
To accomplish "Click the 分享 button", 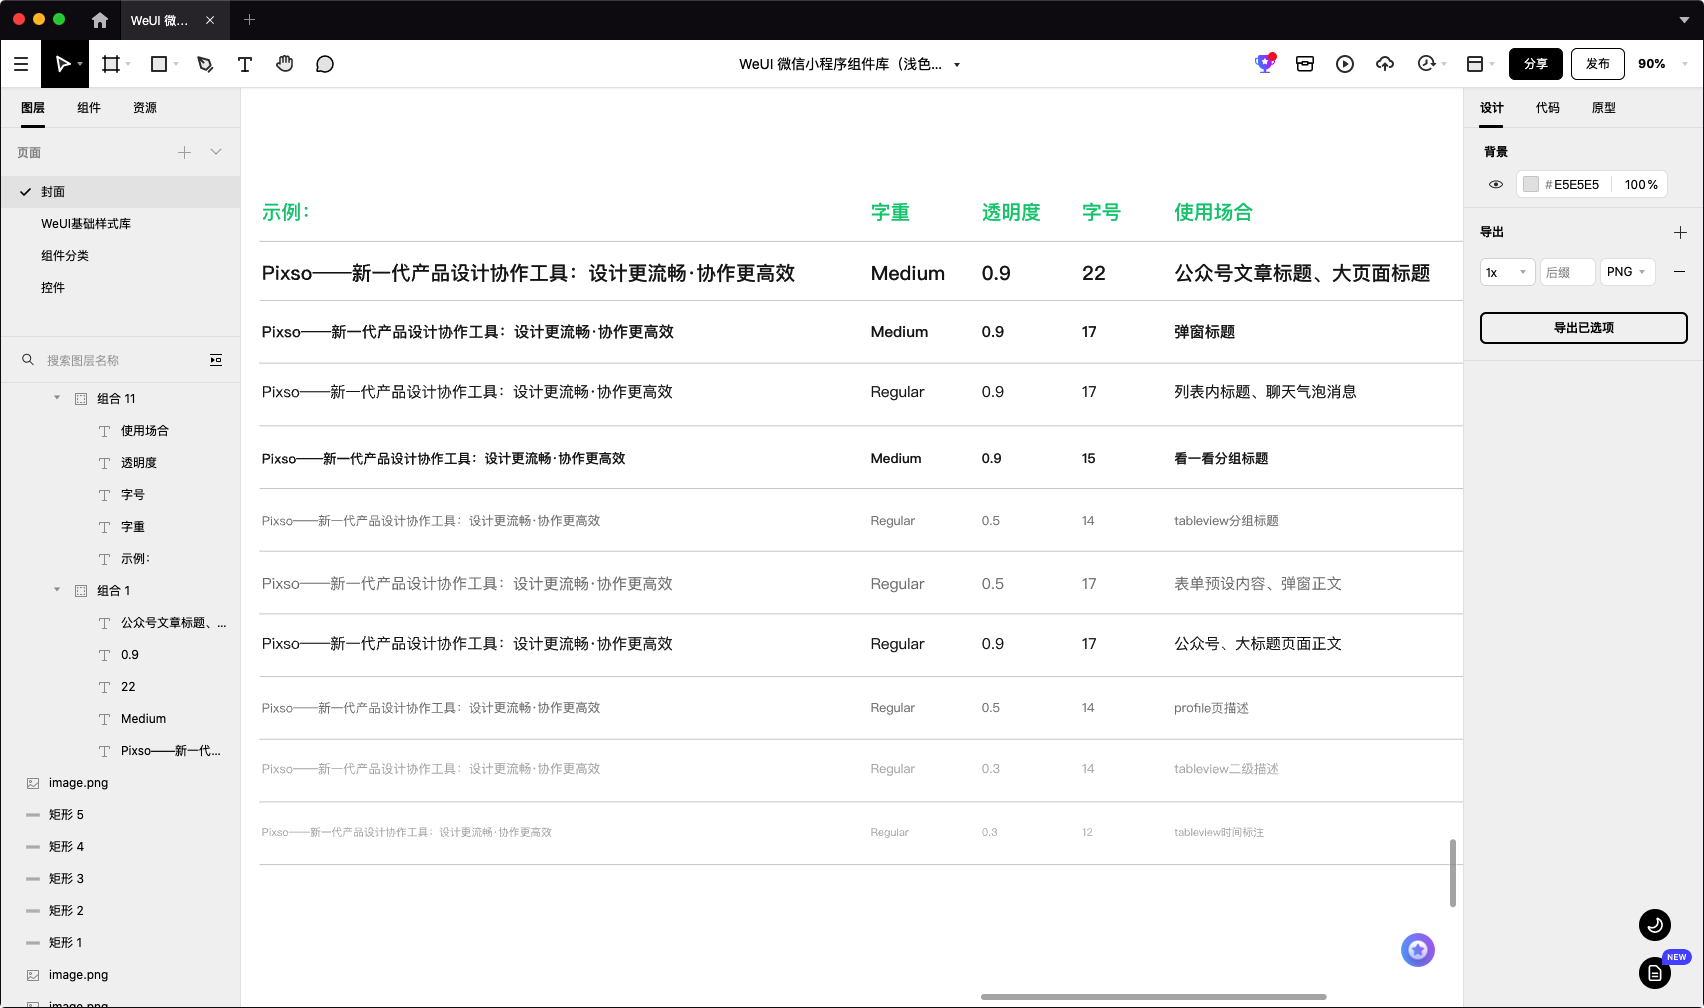I will 1536,64.
